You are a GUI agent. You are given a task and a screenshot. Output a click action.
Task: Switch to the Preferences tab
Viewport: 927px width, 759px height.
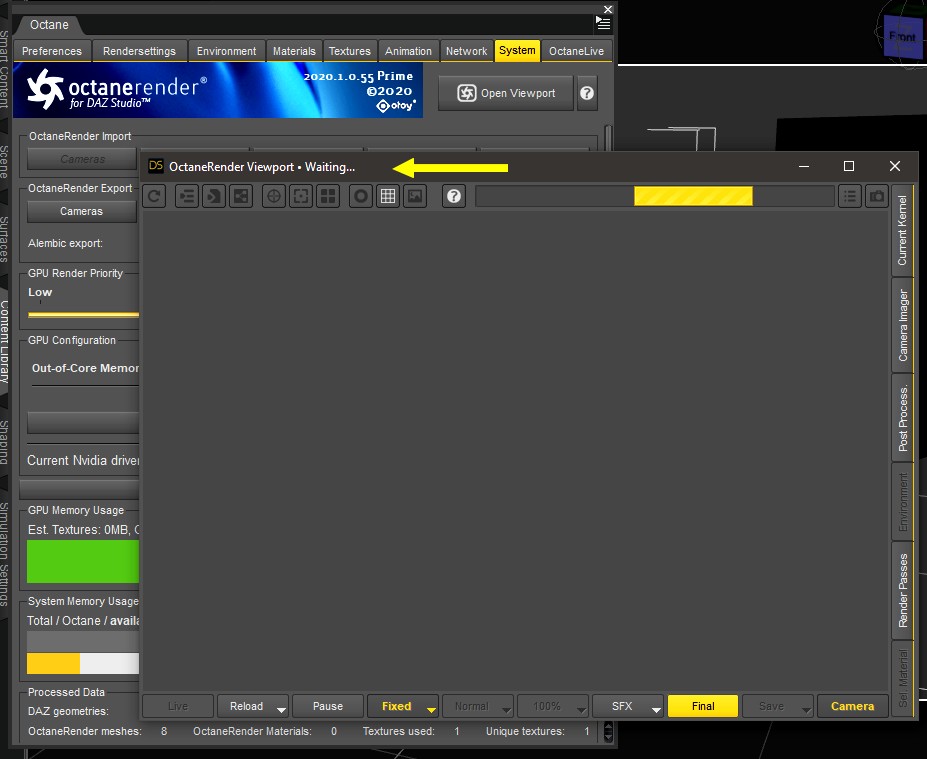52,51
